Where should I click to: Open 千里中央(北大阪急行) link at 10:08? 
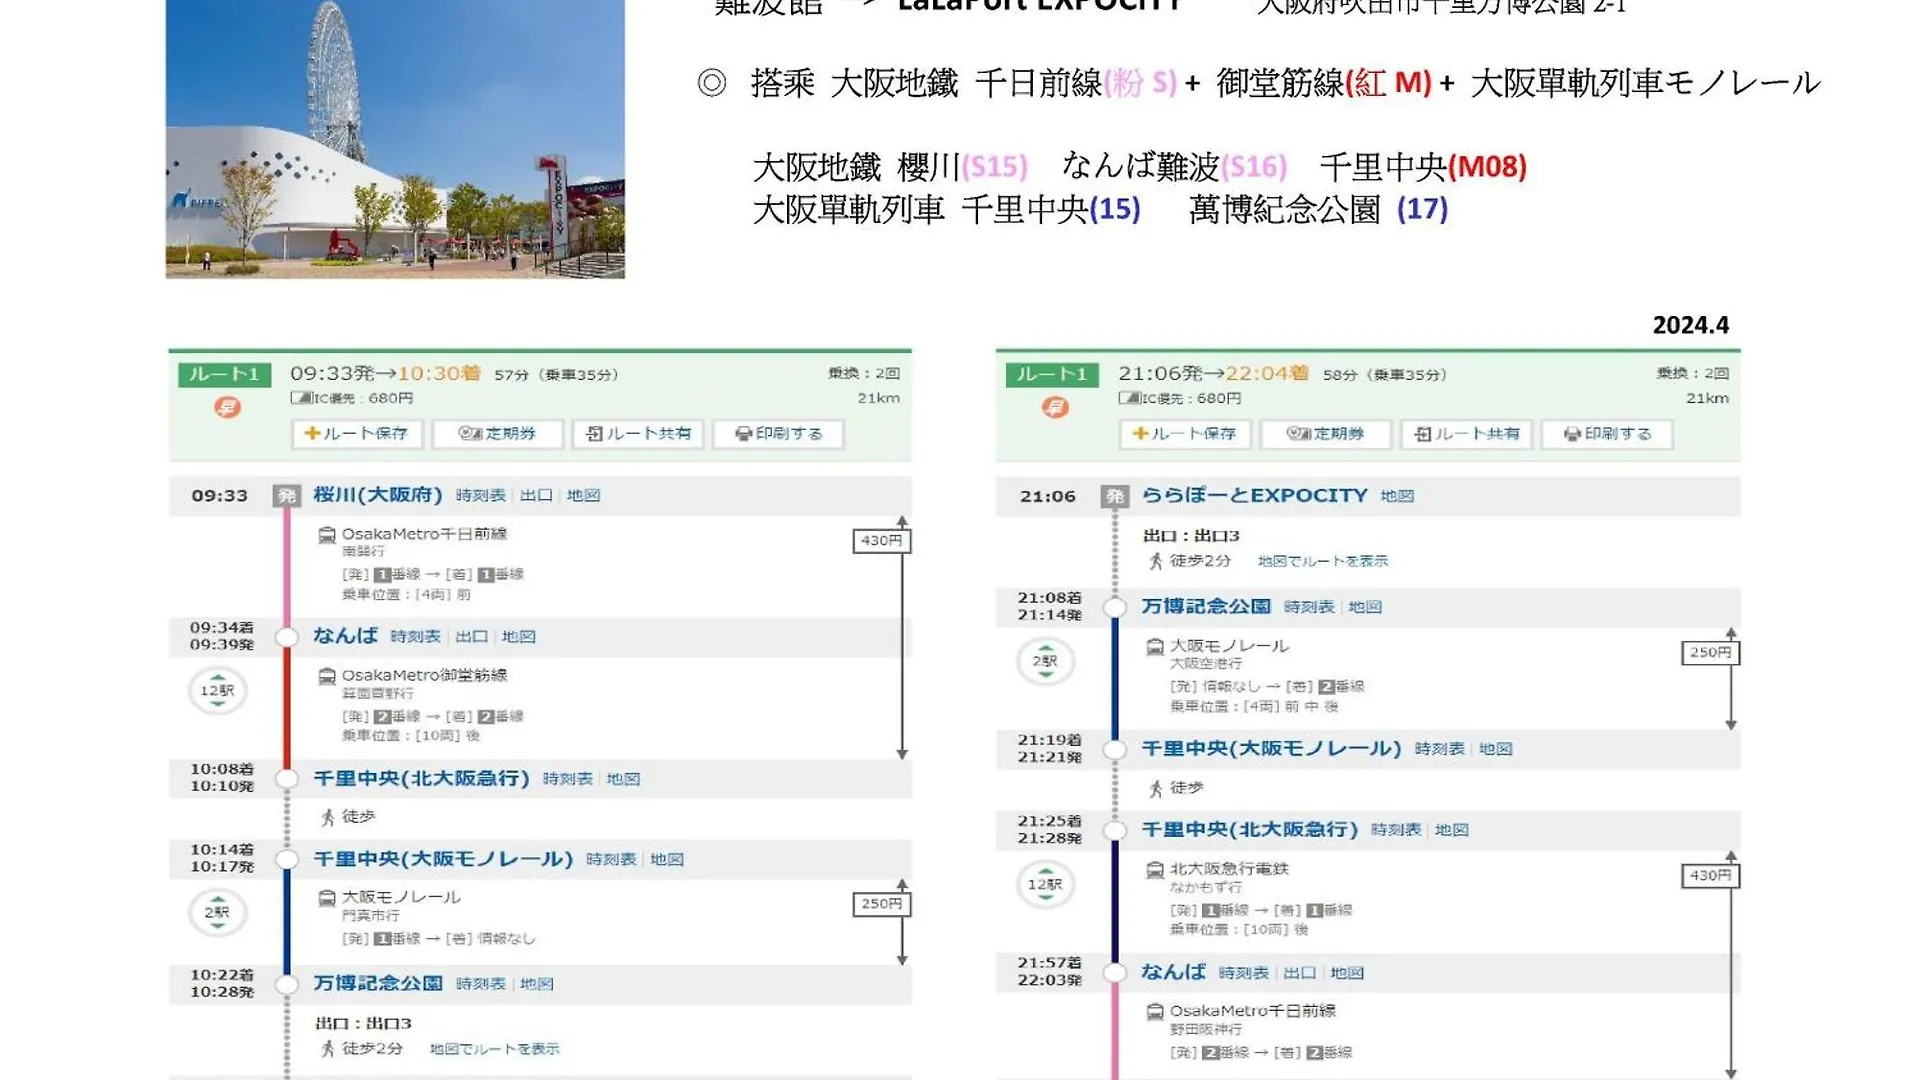pyautogui.click(x=421, y=778)
